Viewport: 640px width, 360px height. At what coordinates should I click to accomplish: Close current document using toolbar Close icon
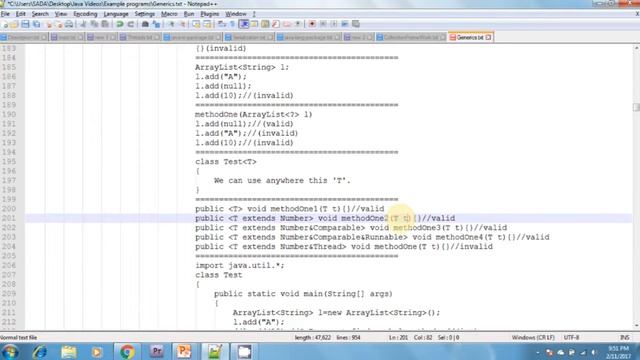pyautogui.click(x=49, y=24)
